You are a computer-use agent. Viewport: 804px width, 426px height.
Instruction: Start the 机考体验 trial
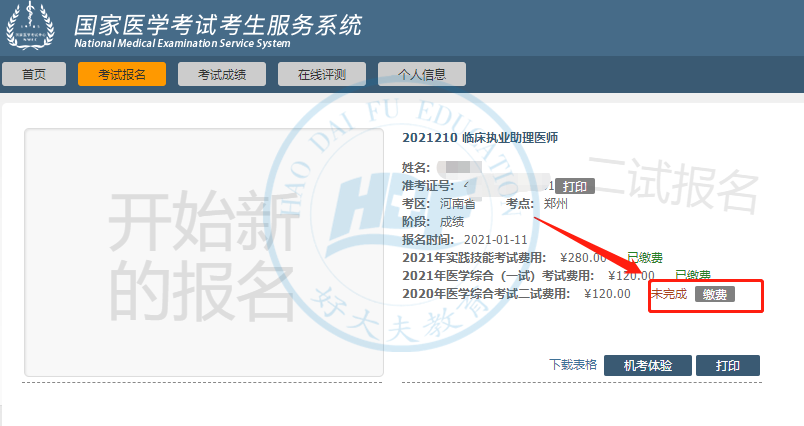click(648, 366)
